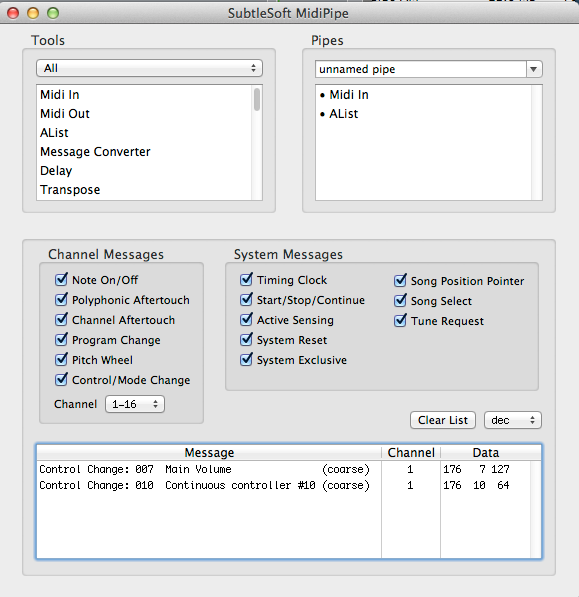Select Message Converter tool

(145, 152)
